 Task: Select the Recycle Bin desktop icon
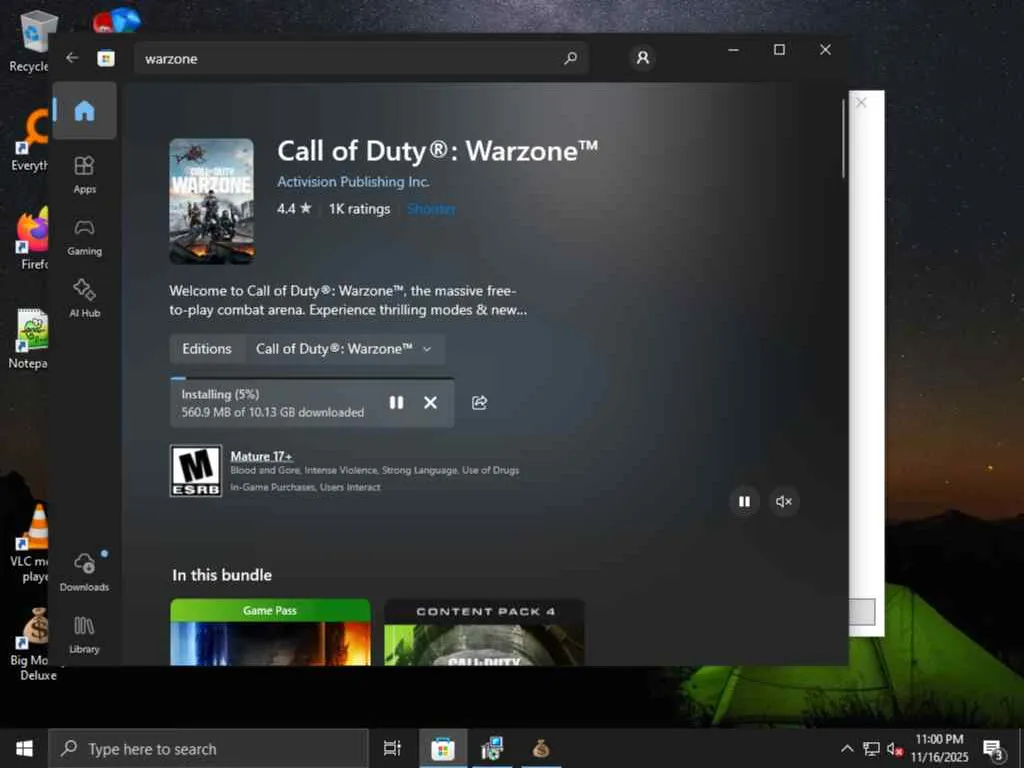[x=29, y=42]
